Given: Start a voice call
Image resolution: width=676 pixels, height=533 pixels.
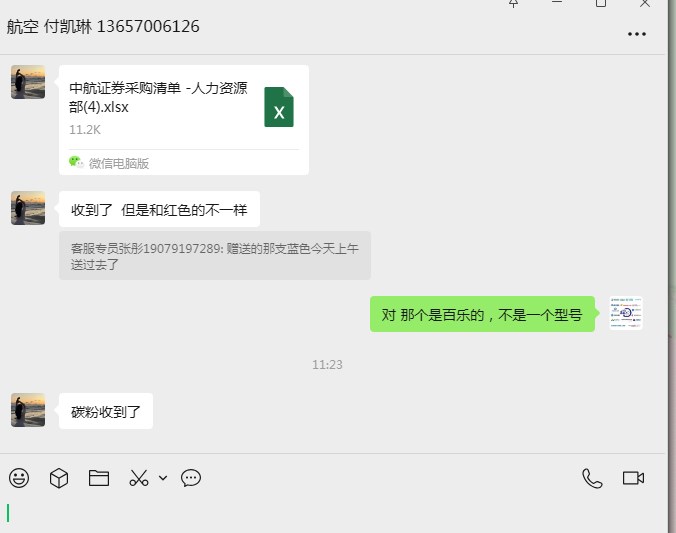Looking at the screenshot, I should pos(592,478).
